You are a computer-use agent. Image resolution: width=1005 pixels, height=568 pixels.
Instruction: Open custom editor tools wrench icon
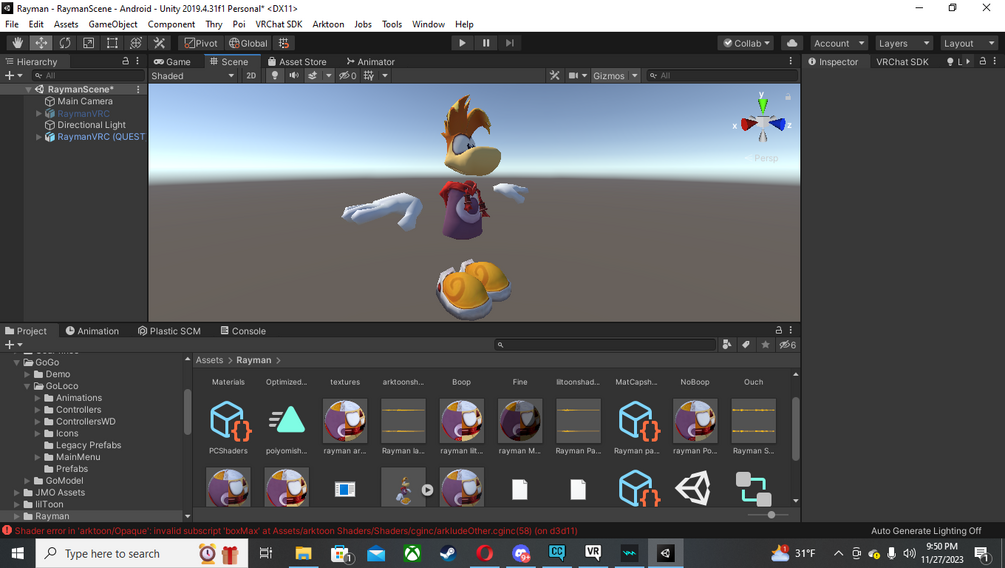(x=160, y=43)
